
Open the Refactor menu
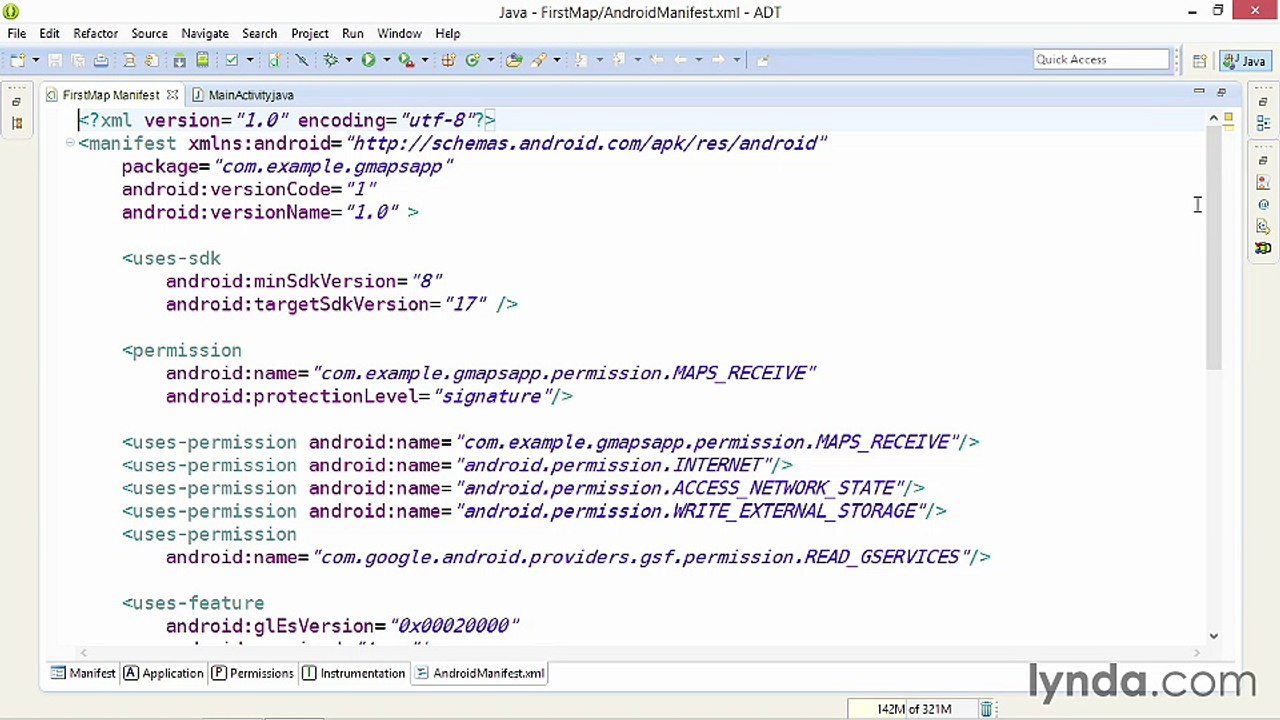[x=95, y=33]
